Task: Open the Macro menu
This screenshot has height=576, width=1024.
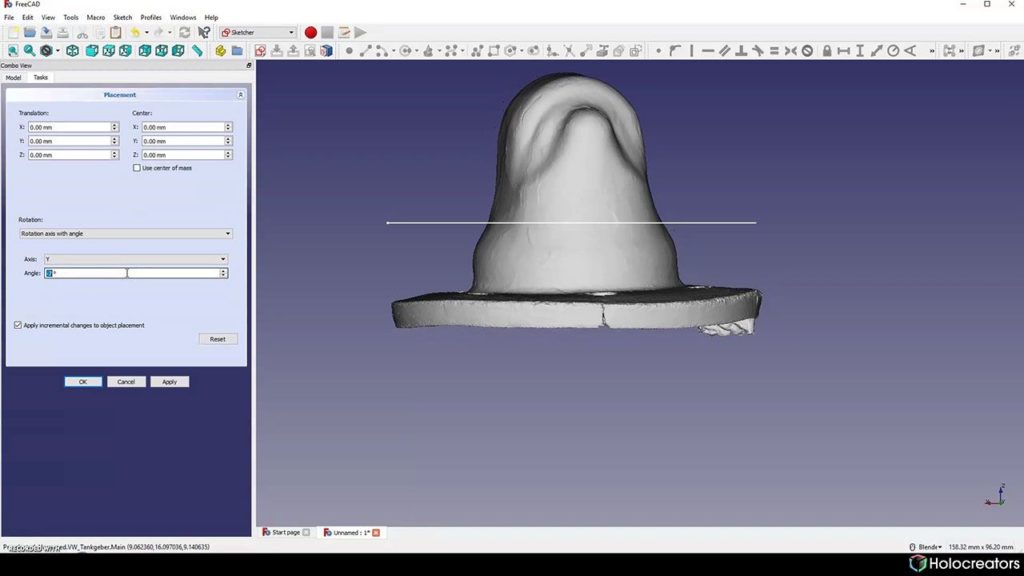Action: coord(95,18)
